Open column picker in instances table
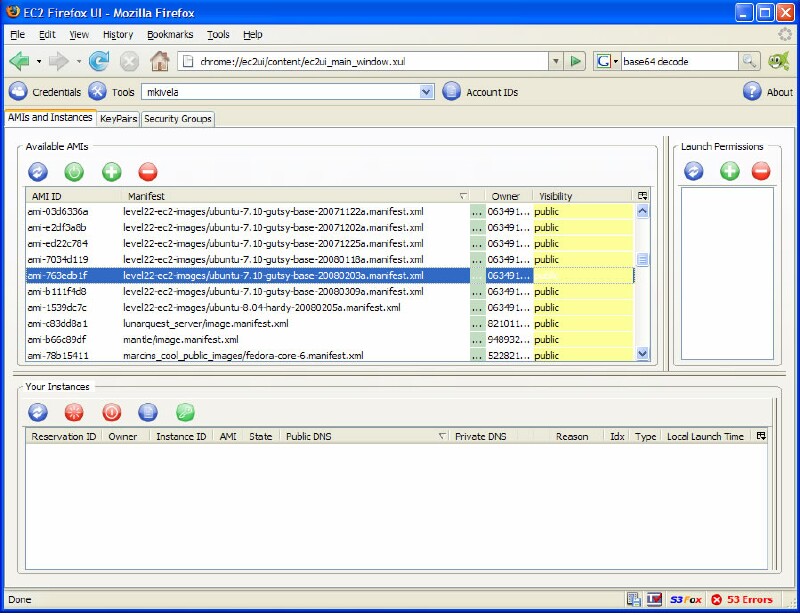This screenshot has height=615, width=800. (x=761, y=436)
